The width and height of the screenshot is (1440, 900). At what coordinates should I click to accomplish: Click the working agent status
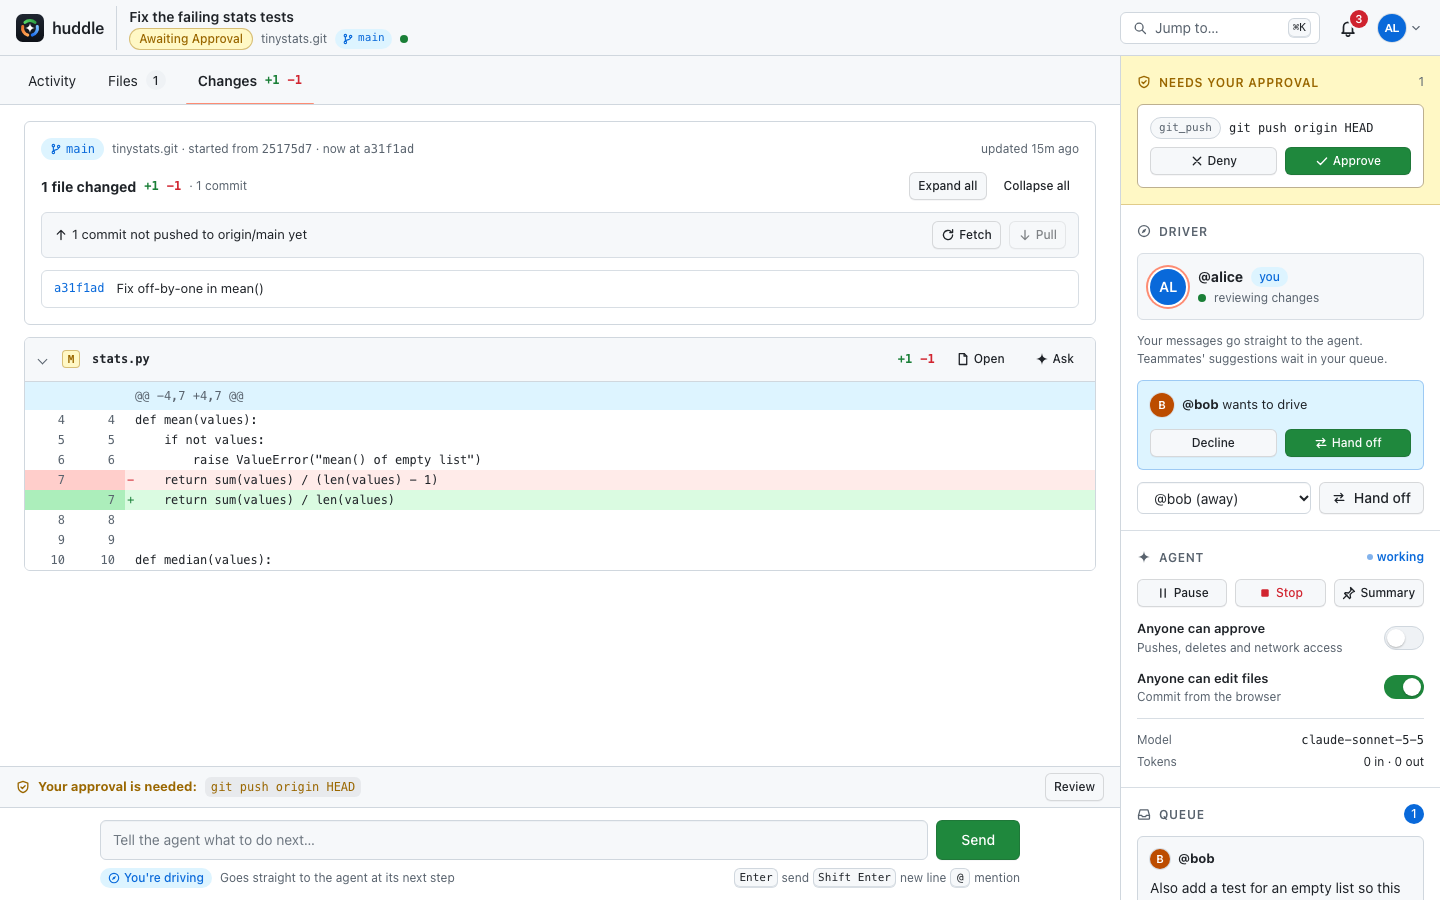click(1395, 557)
